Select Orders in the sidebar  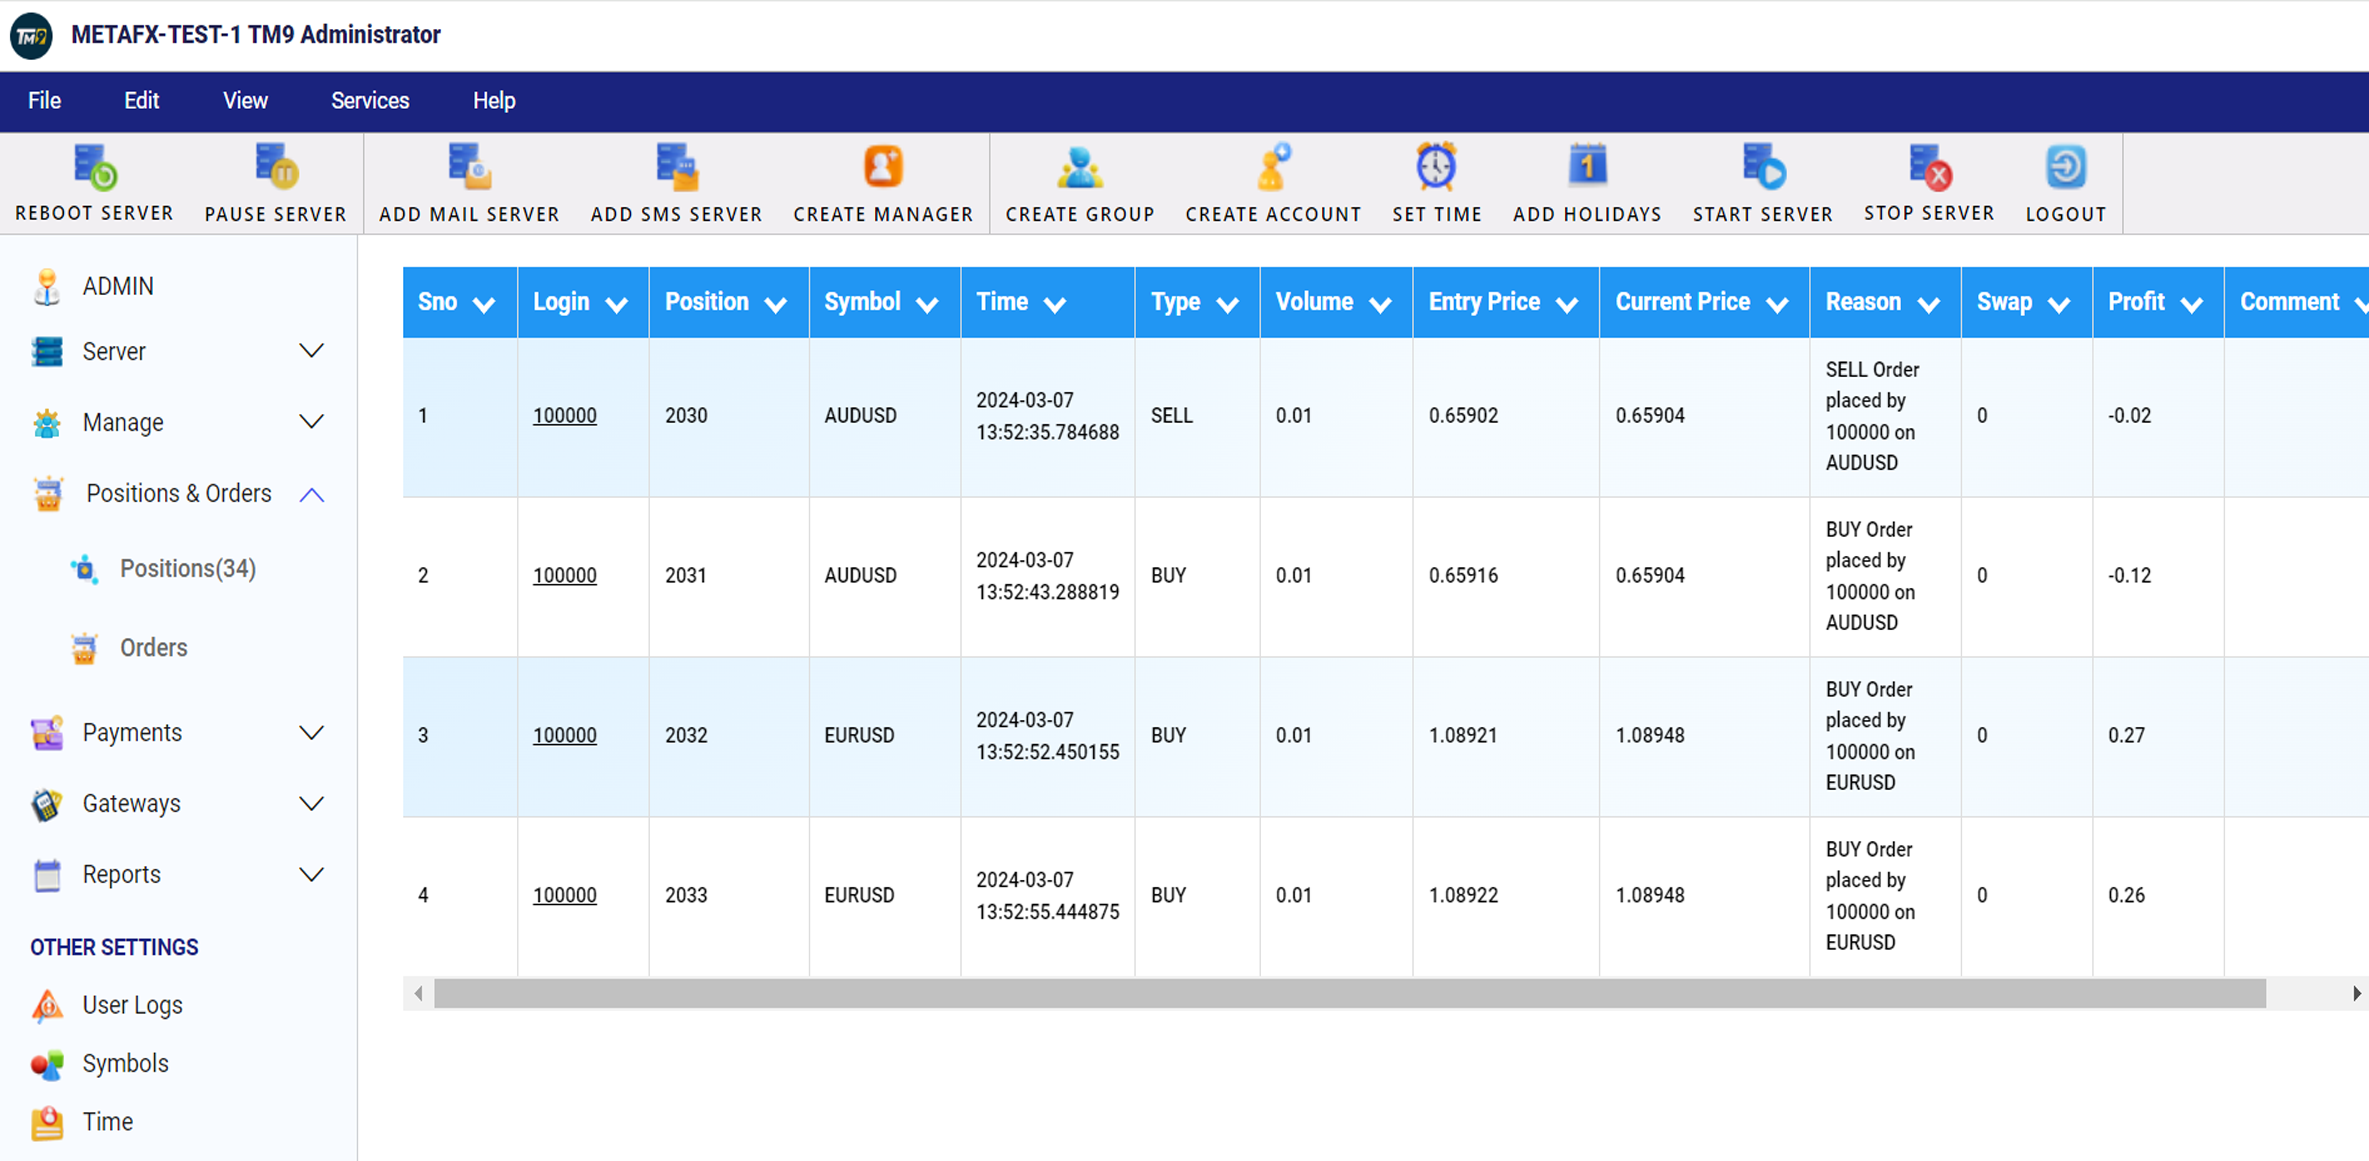[x=153, y=648]
